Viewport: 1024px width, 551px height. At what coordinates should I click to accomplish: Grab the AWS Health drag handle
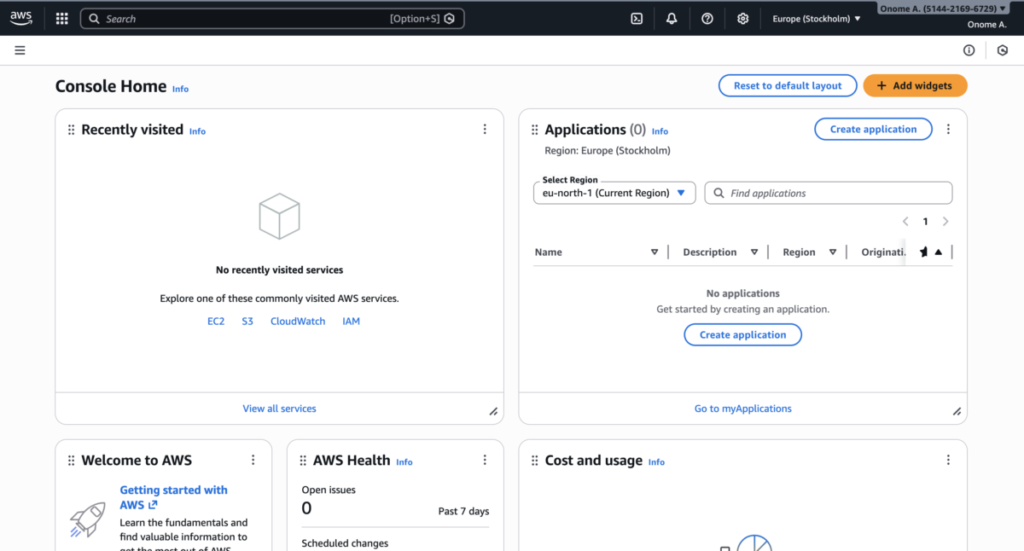303,461
